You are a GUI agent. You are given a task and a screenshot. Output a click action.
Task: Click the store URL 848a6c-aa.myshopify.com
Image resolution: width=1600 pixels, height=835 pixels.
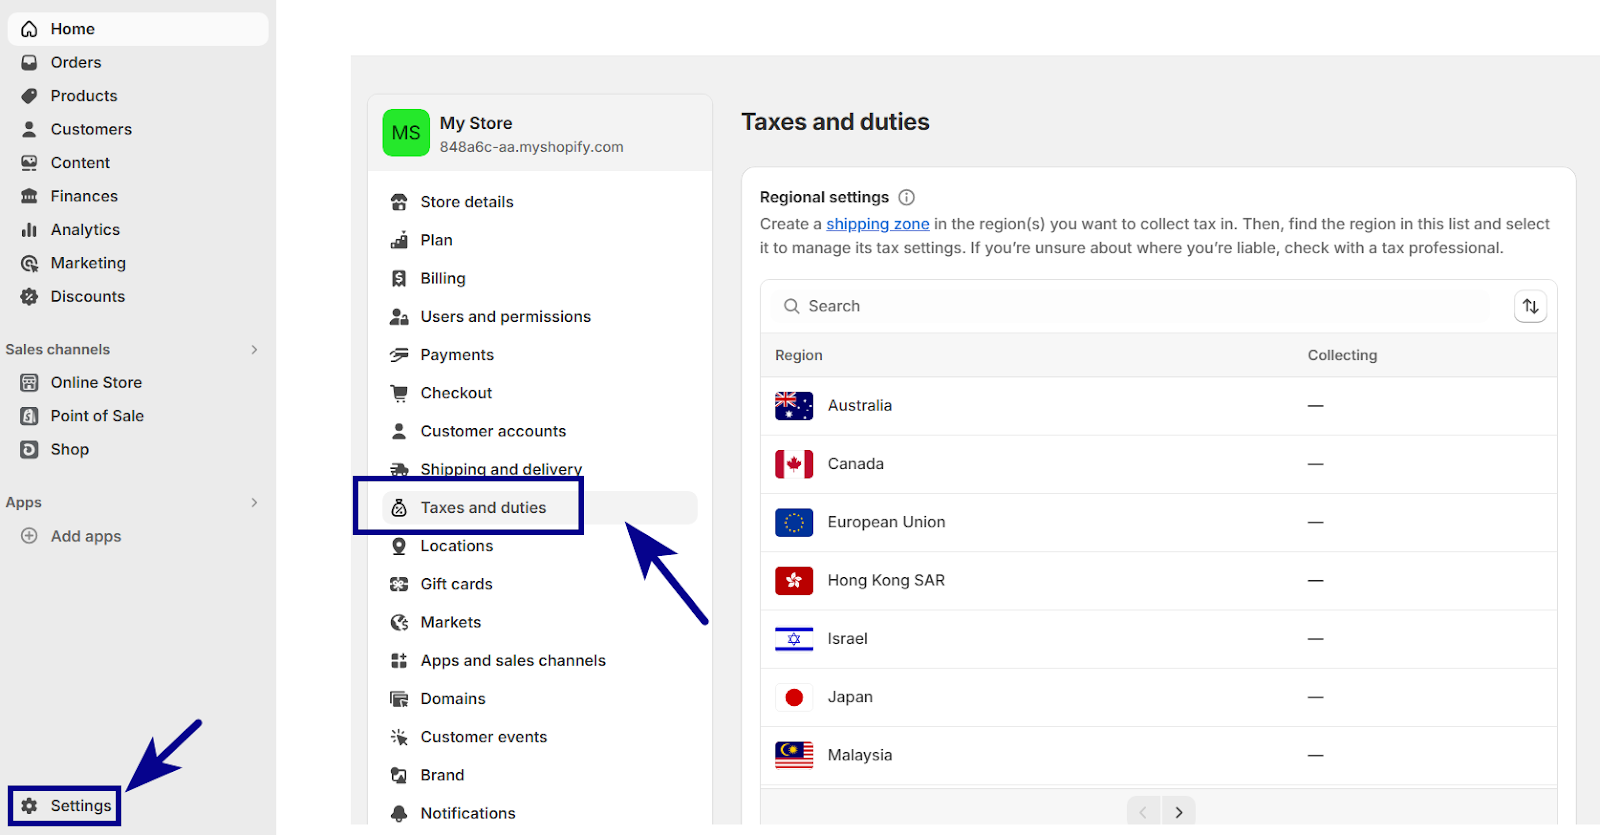coord(531,147)
